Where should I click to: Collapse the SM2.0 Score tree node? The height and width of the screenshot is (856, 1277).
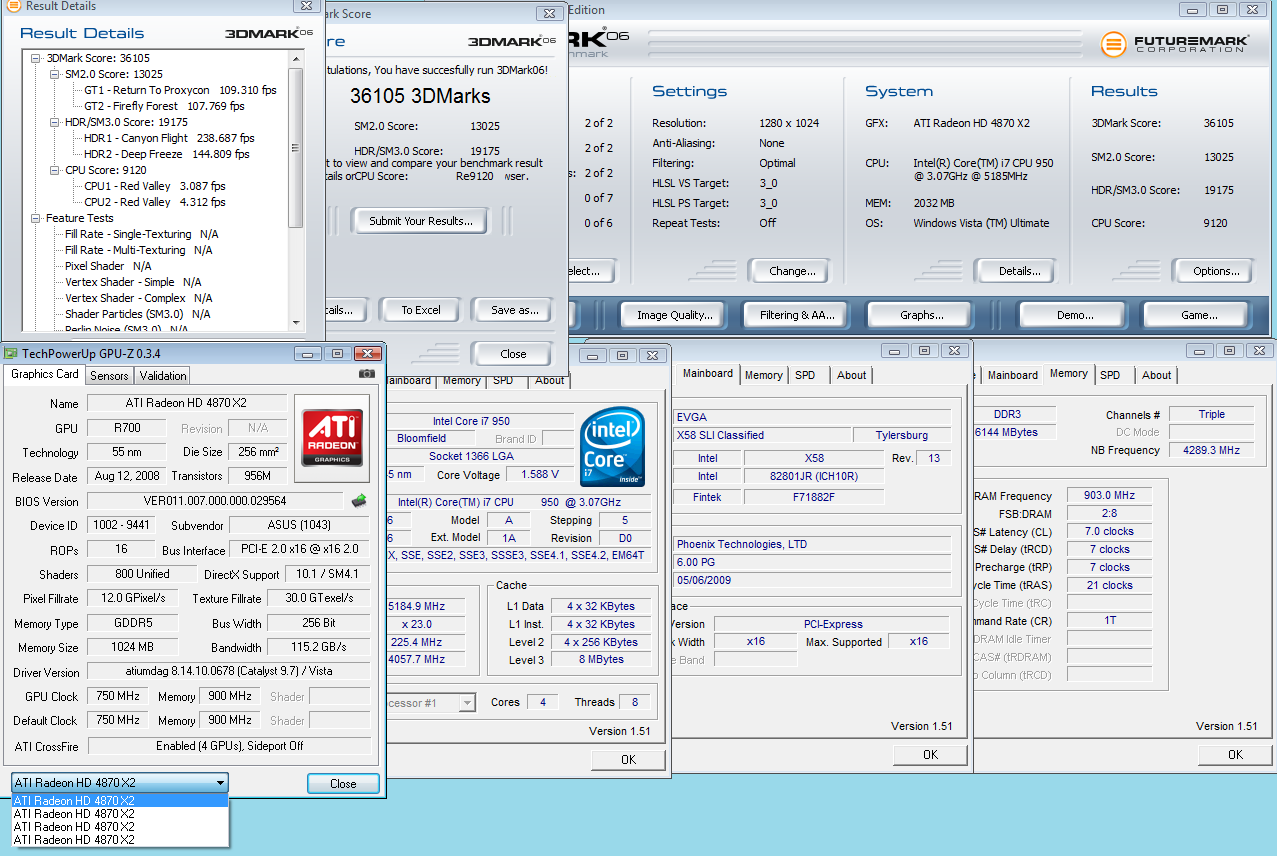tap(55, 74)
